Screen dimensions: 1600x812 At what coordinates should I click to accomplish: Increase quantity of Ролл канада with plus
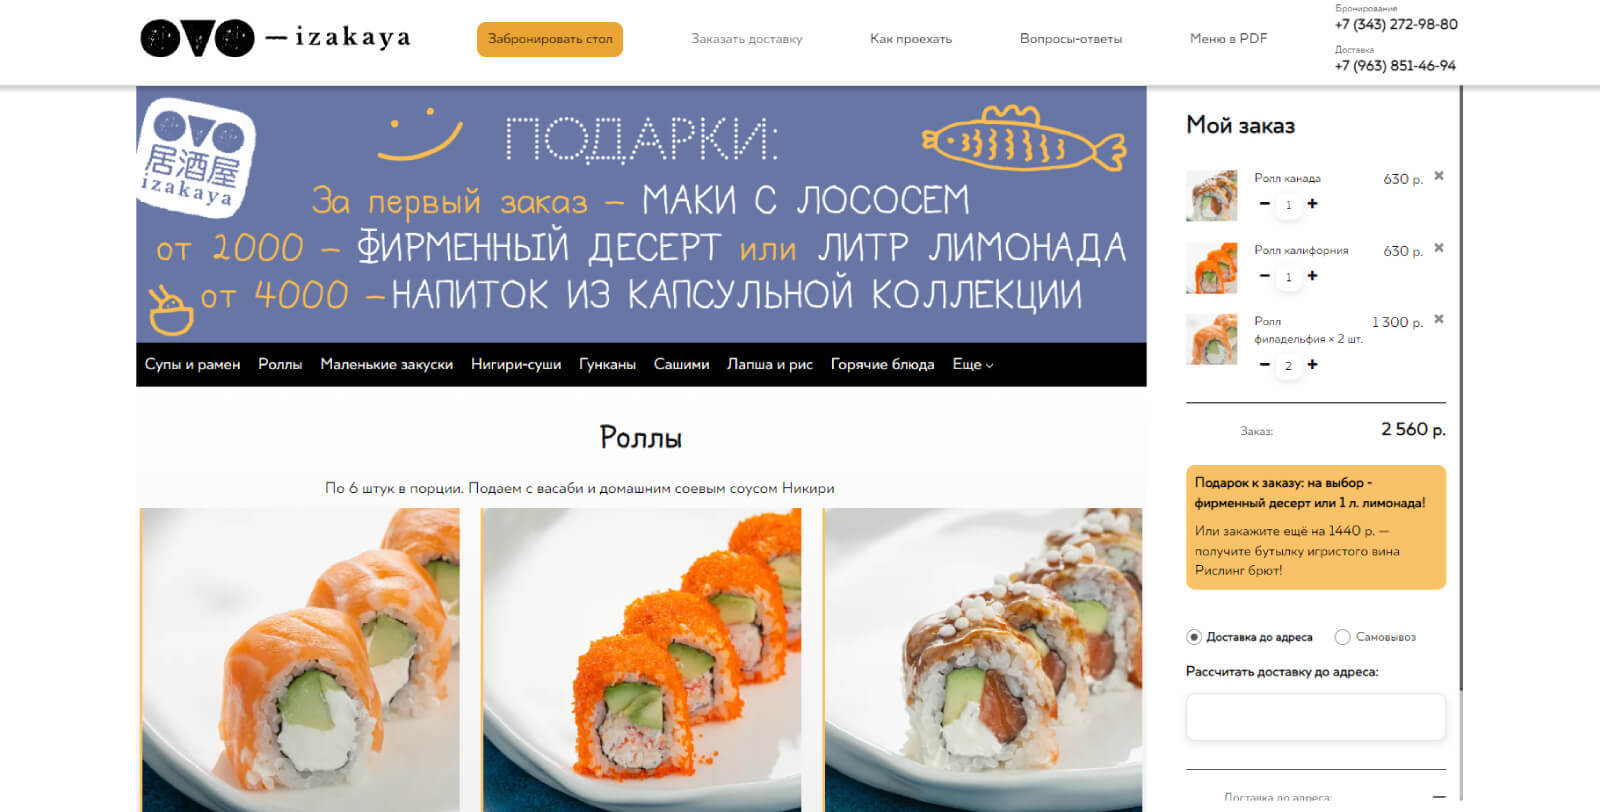[x=1312, y=204]
